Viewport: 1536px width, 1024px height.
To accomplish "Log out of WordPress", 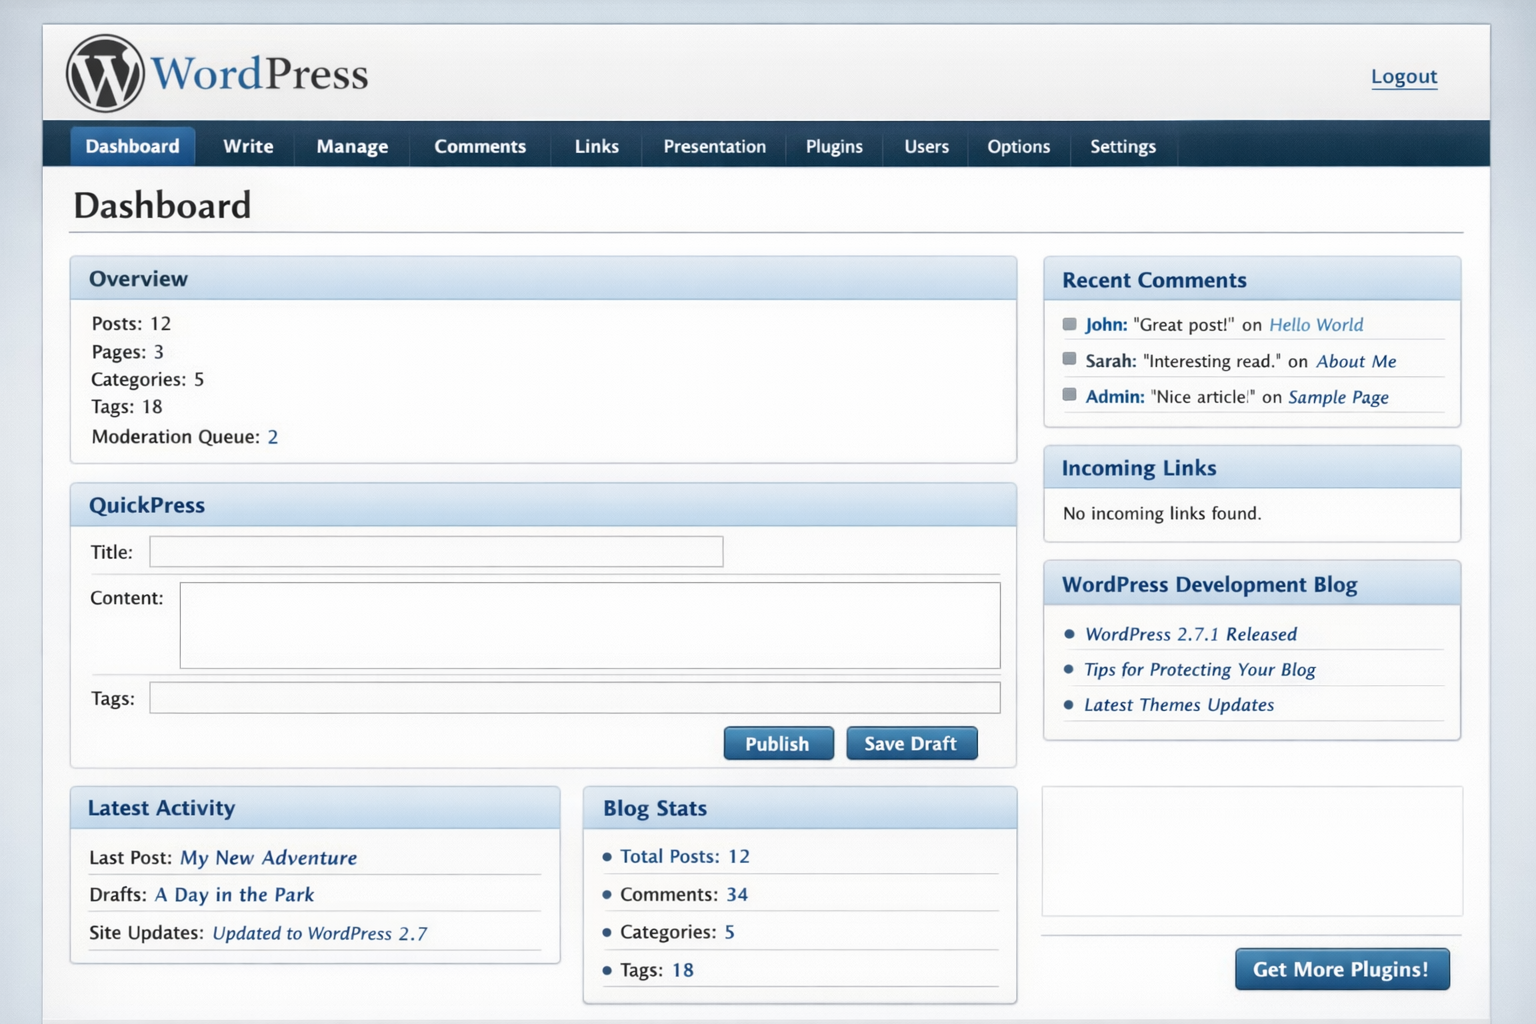I will click(x=1404, y=76).
